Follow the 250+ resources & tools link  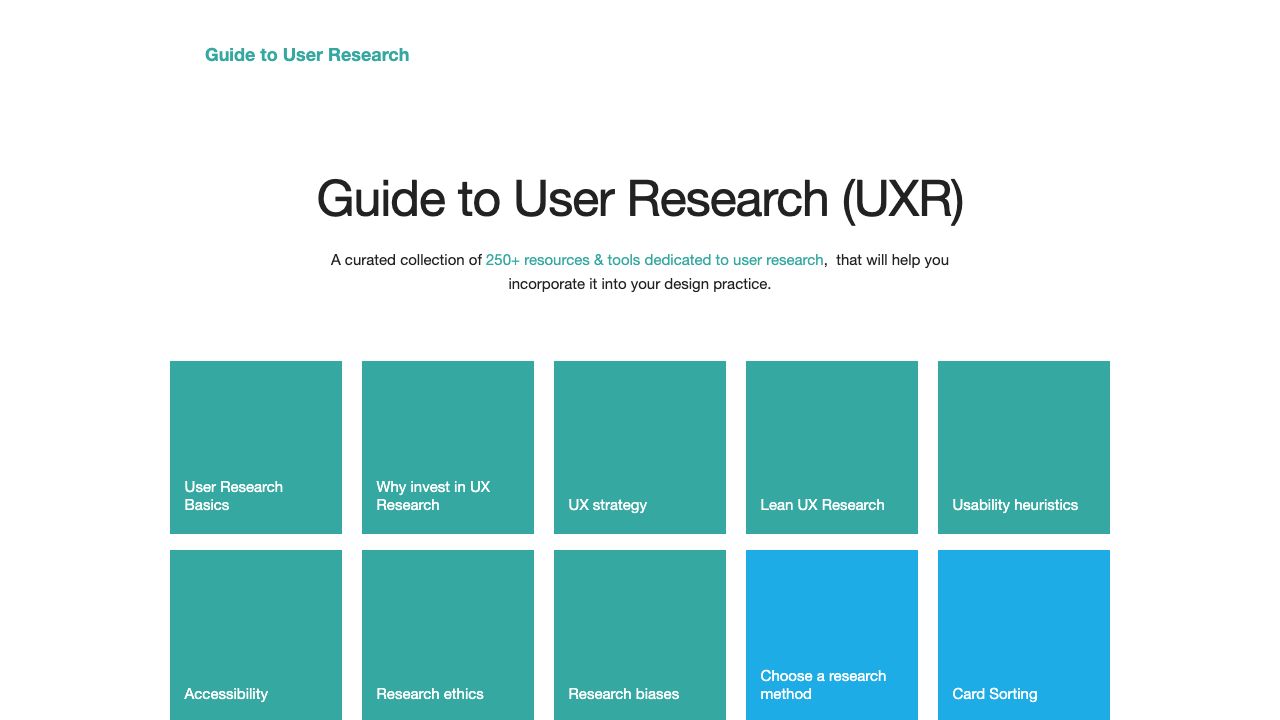coord(654,260)
